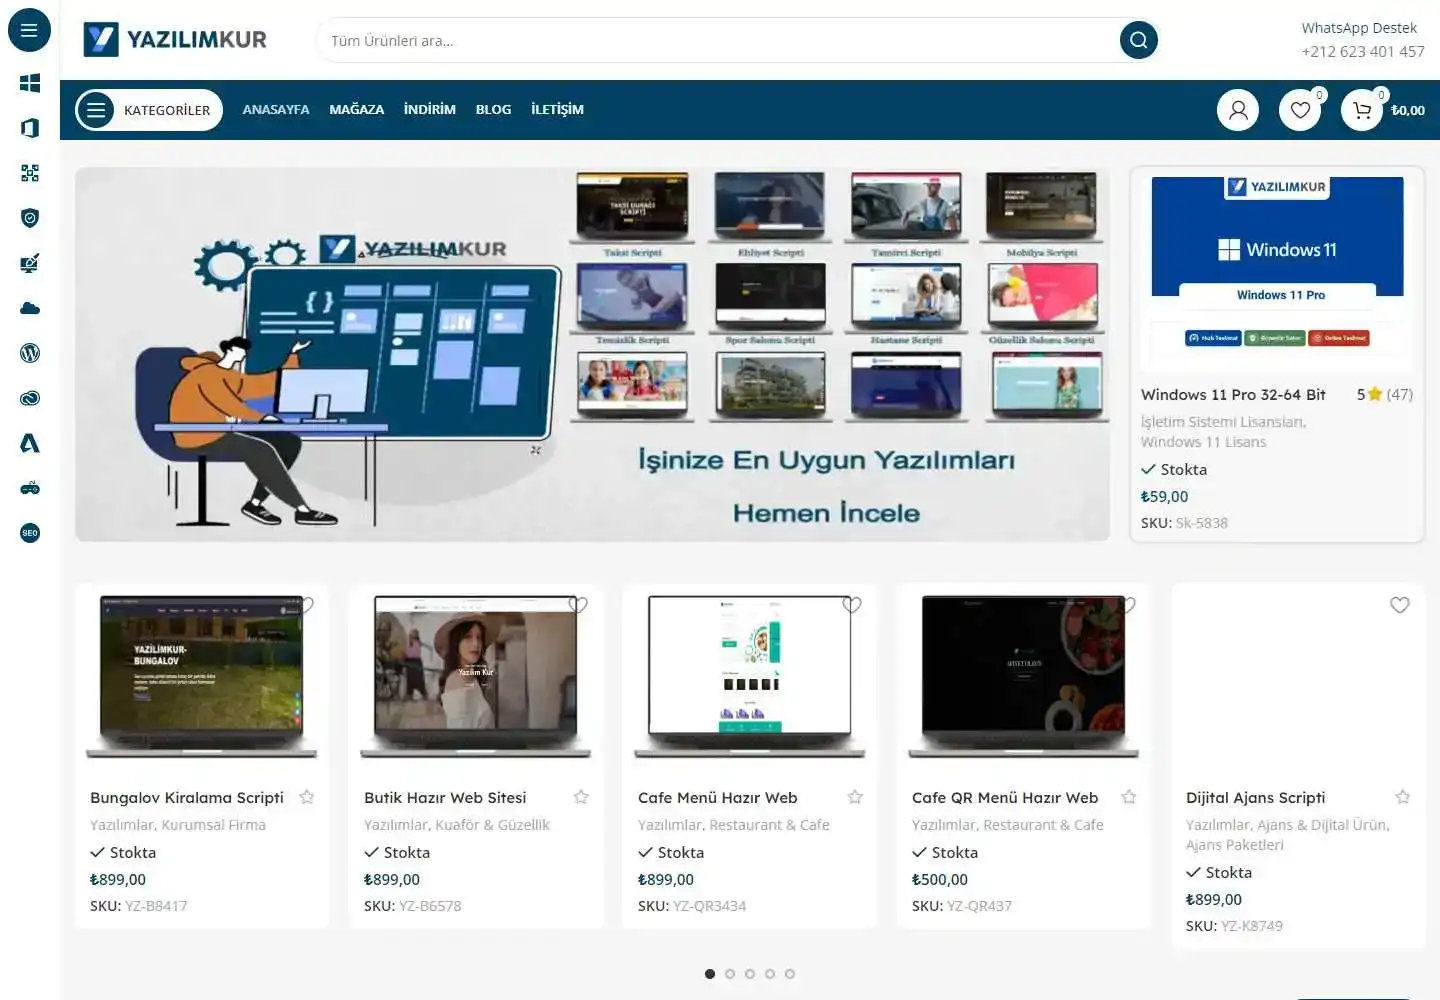The image size is (1440, 1000).
Task: Click the Windows logo sidebar icon
Action: click(x=30, y=83)
